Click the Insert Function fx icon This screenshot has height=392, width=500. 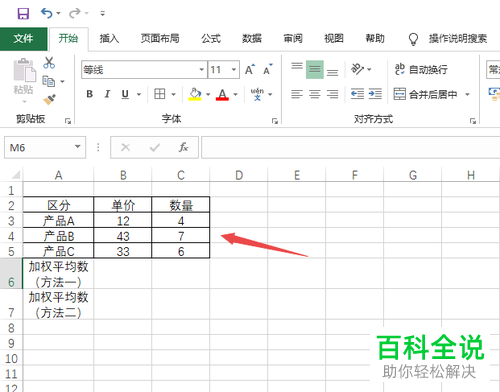183,147
